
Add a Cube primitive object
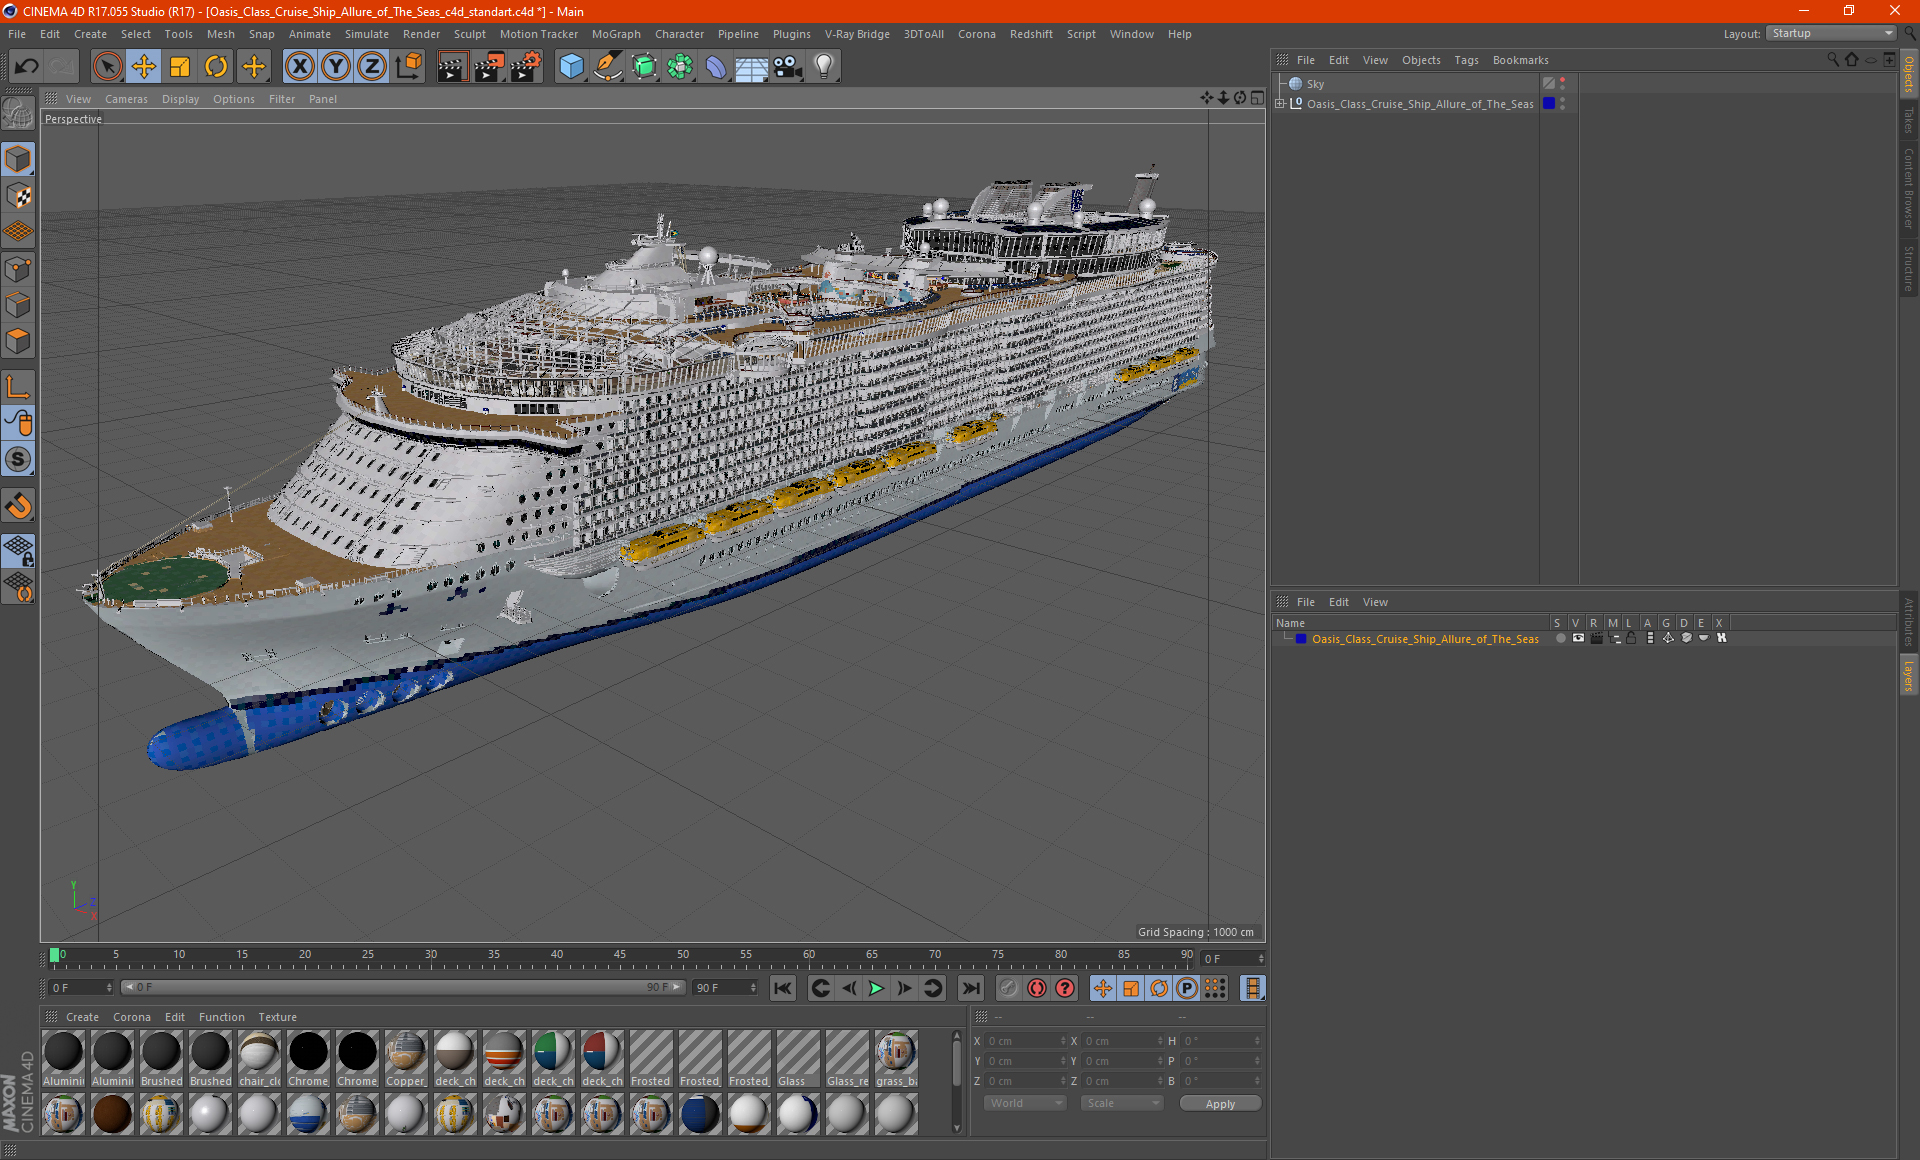pos(571,67)
